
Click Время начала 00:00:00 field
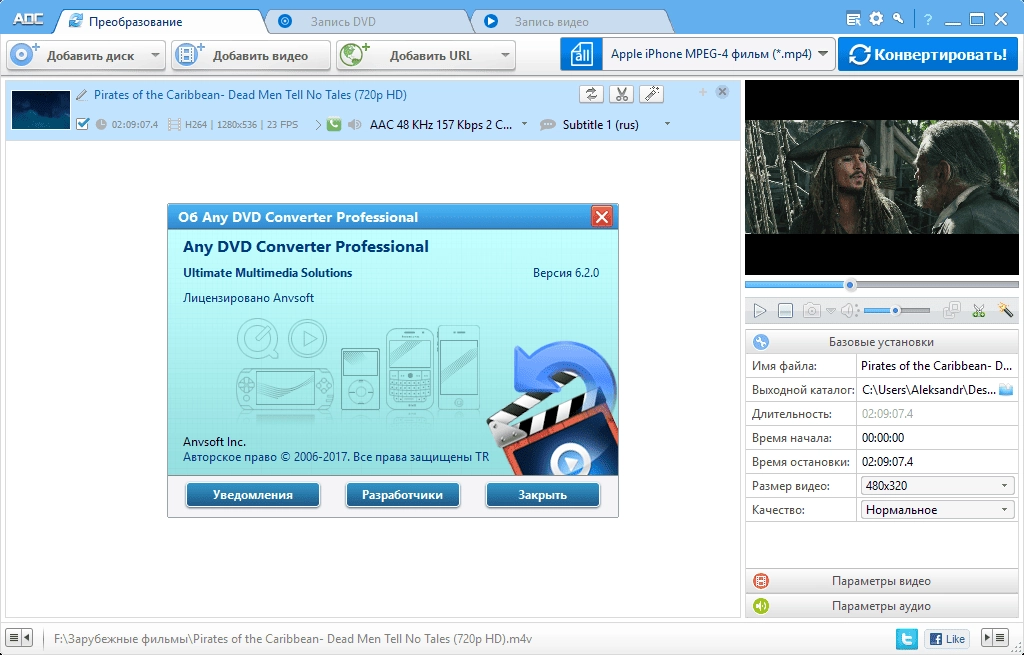937,438
